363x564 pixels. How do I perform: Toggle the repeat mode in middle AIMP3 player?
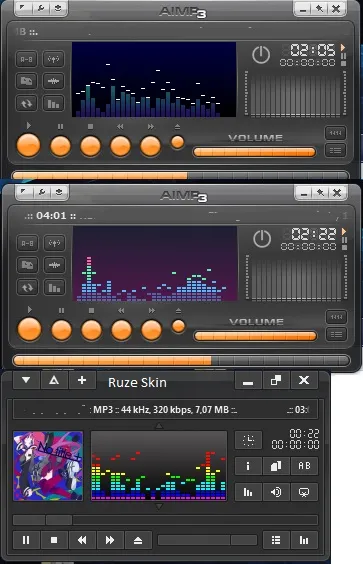pyautogui.click(x=28, y=288)
